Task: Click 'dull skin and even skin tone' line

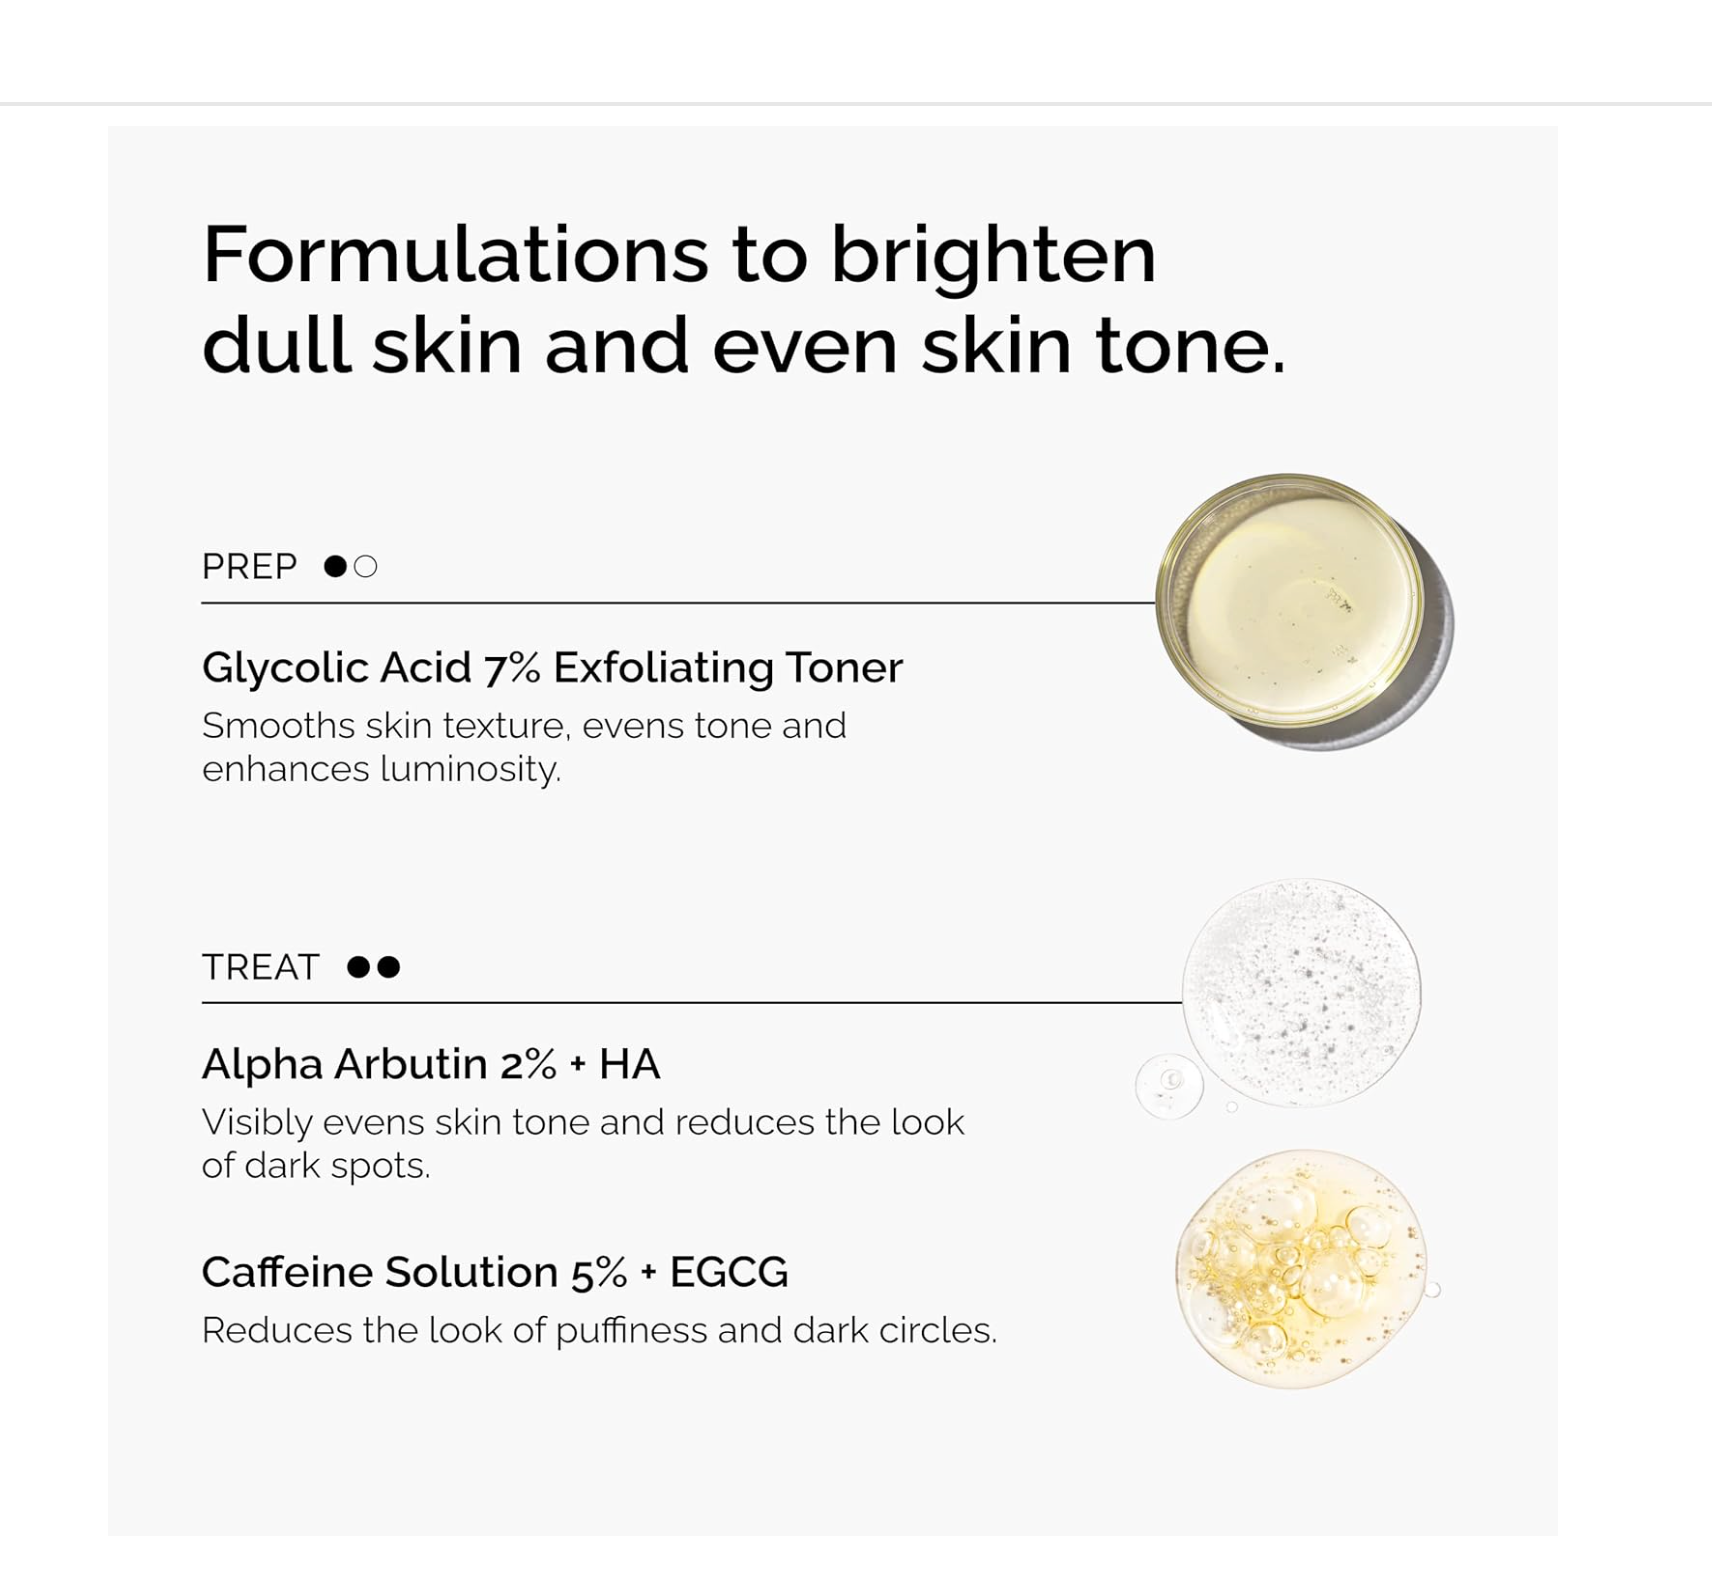Action: 743,346
